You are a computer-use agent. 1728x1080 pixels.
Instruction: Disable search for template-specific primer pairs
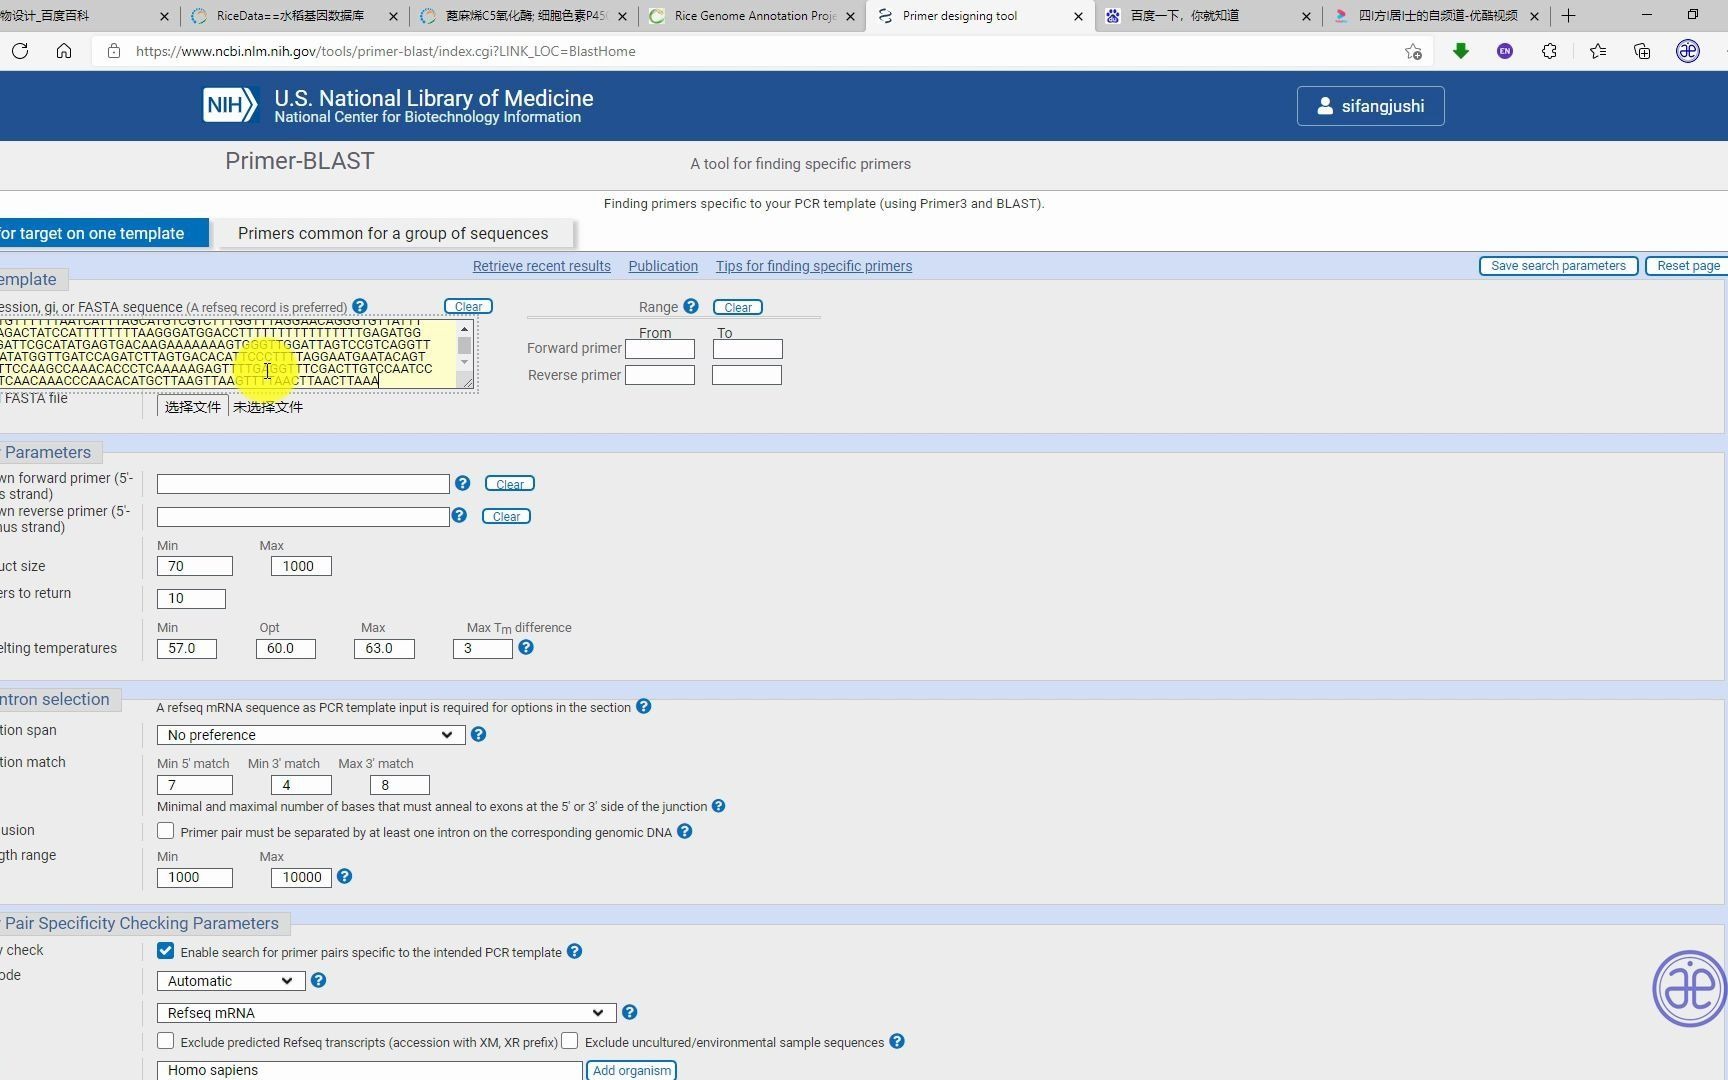(166, 951)
